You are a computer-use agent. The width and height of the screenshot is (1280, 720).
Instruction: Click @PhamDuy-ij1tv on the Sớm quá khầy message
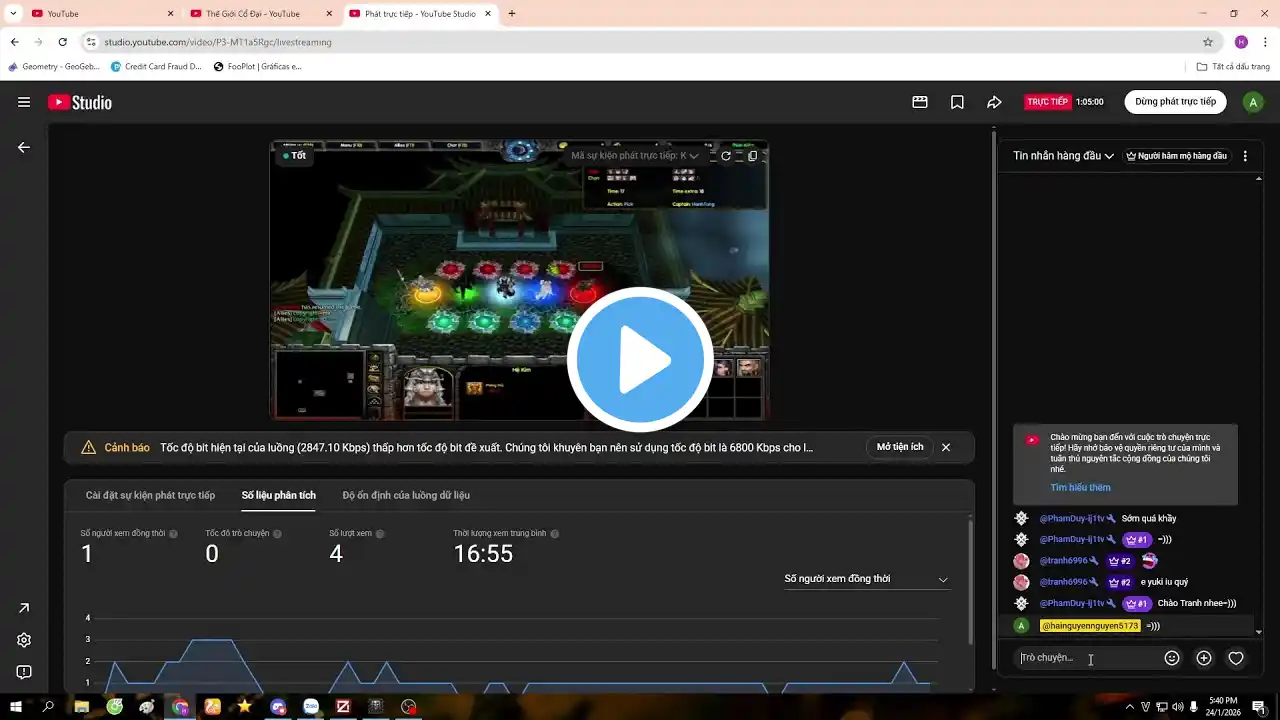pos(1072,519)
